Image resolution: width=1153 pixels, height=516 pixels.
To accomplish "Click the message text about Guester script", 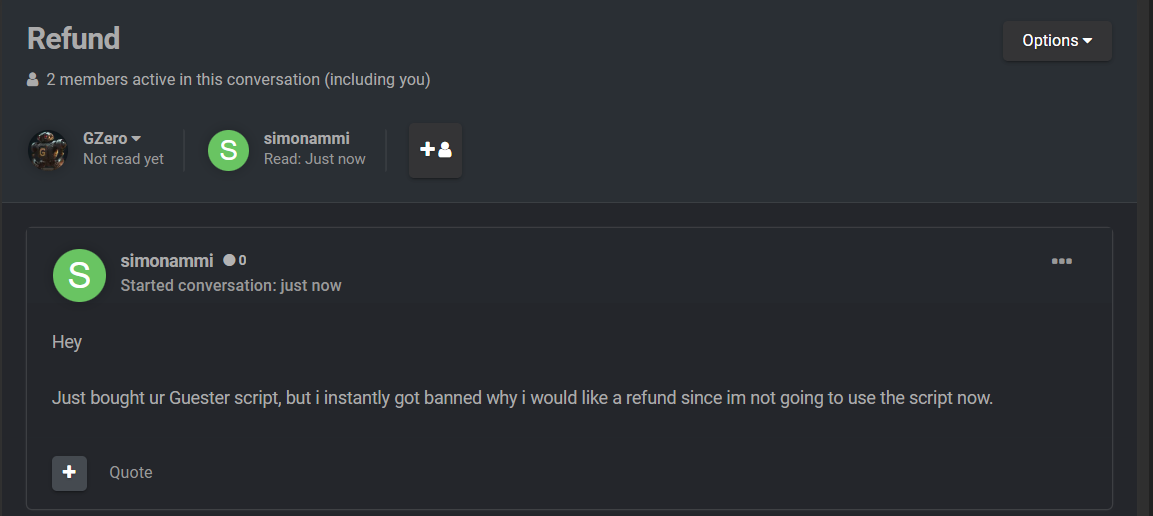I will [523, 398].
